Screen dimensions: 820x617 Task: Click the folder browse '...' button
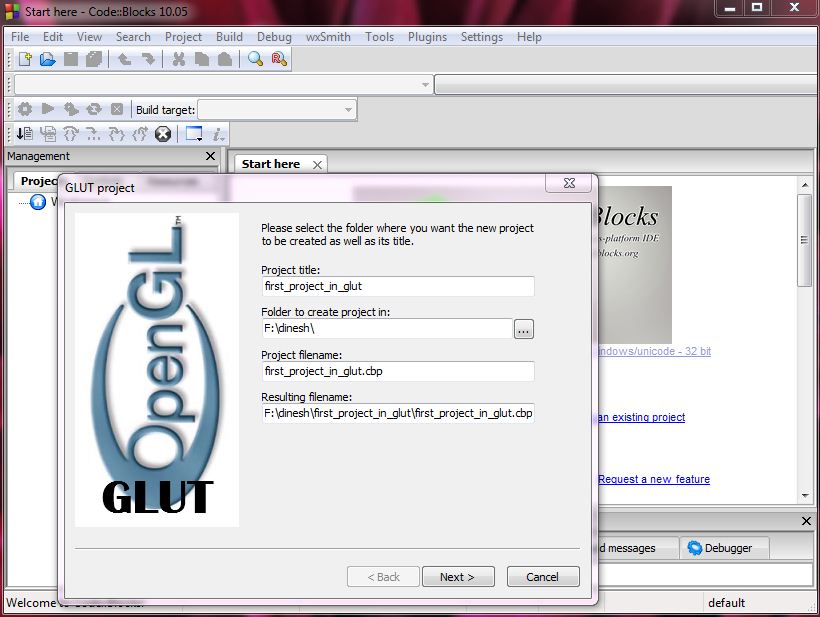523,329
